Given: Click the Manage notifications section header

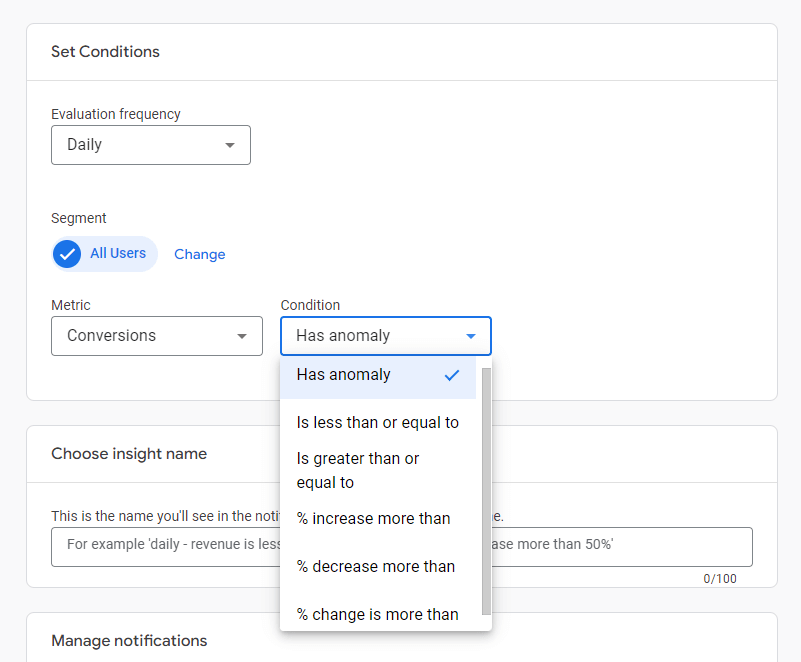Looking at the screenshot, I should click(129, 640).
